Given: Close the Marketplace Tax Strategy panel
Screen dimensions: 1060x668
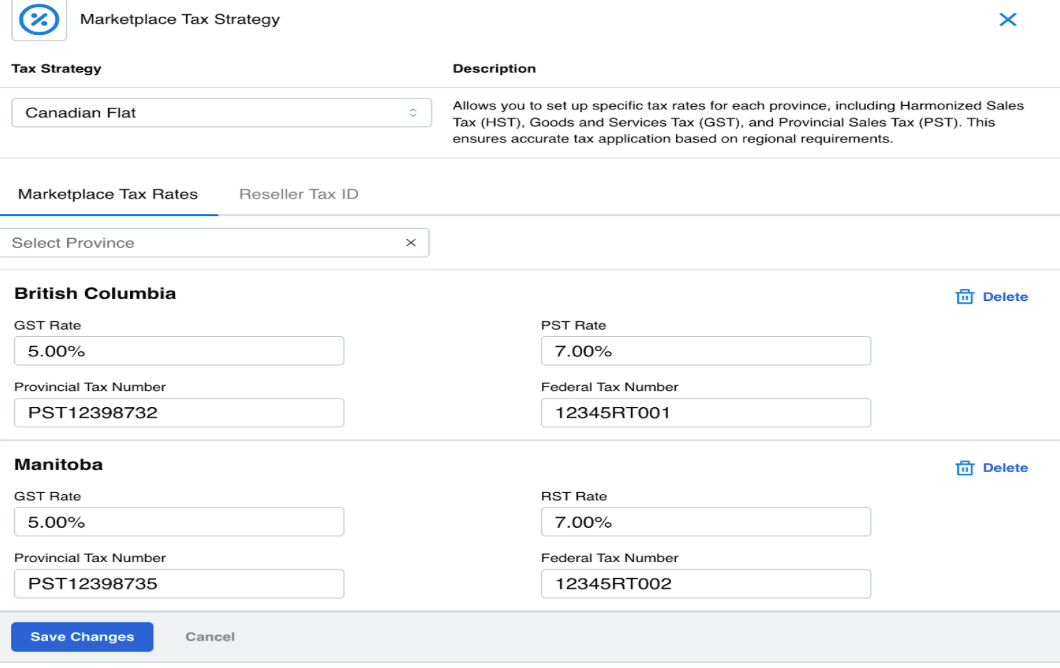Looking at the screenshot, I should (1007, 20).
